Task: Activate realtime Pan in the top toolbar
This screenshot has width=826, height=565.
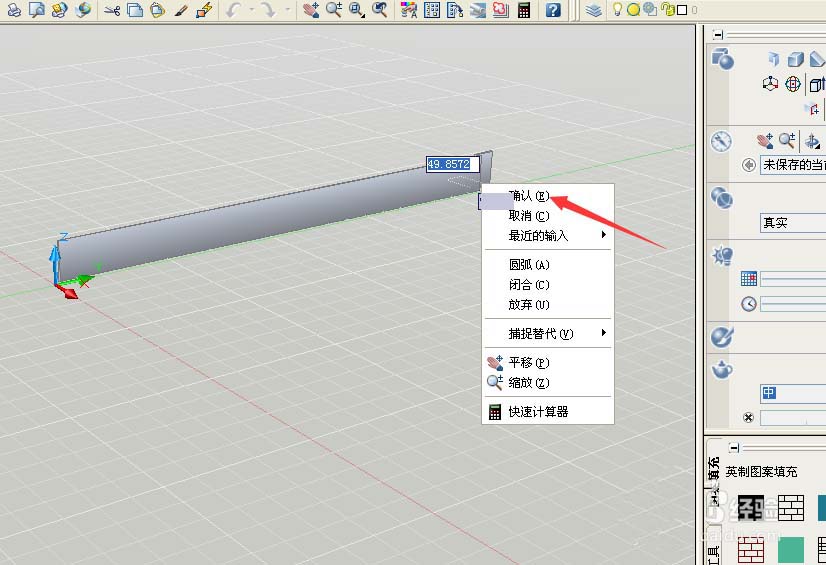Action: (x=311, y=9)
